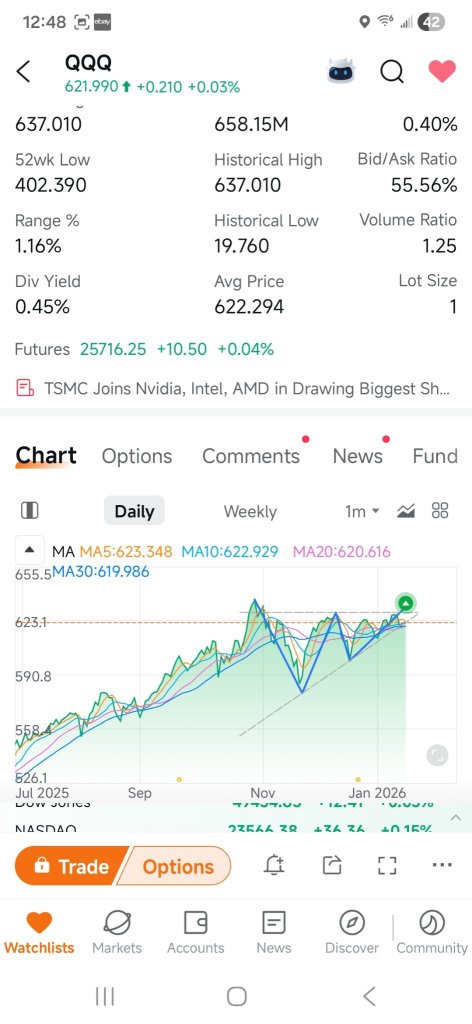This screenshot has width=472, height=1024.
Task: Open the four-square chart settings icon
Action: click(x=441, y=511)
